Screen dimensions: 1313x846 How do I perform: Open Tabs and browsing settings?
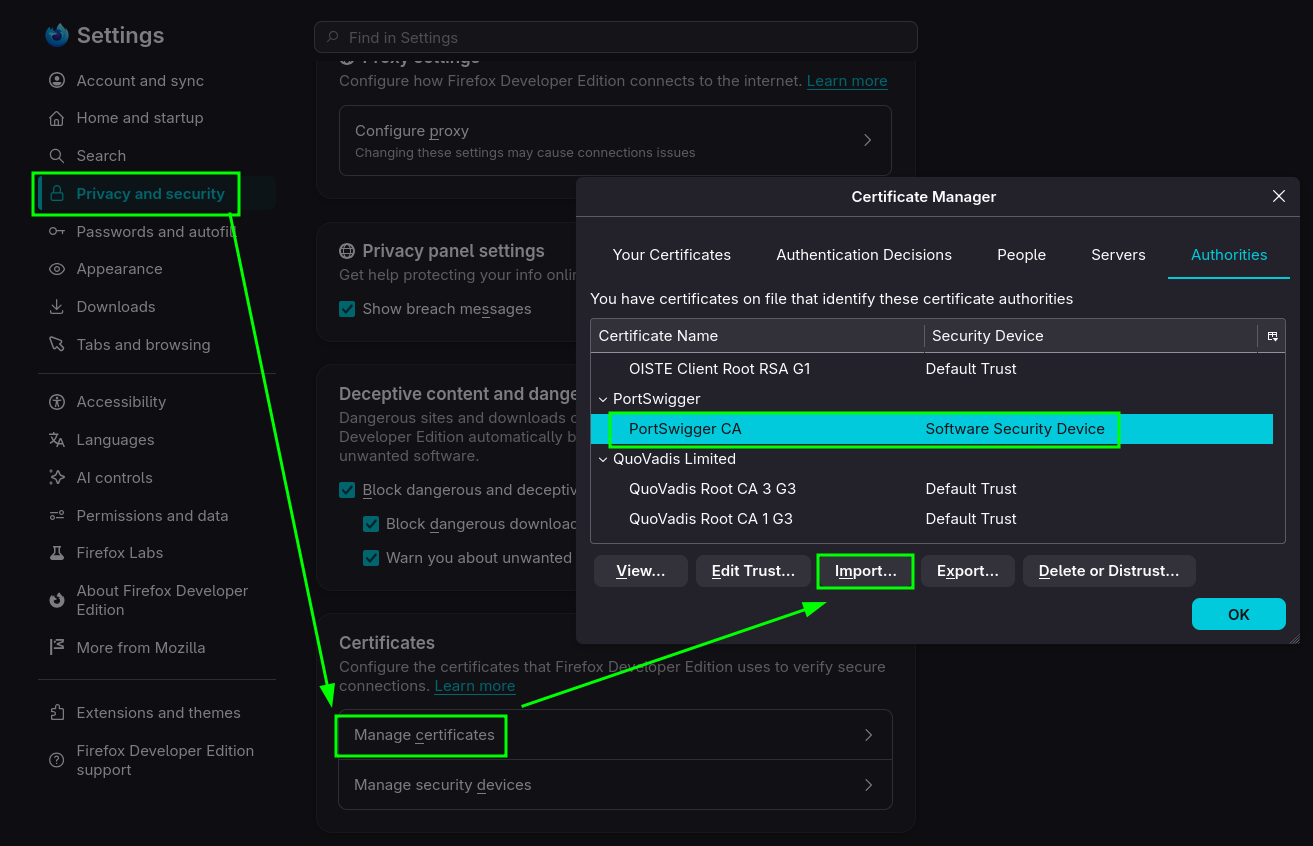pyautogui.click(x=143, y=345)
